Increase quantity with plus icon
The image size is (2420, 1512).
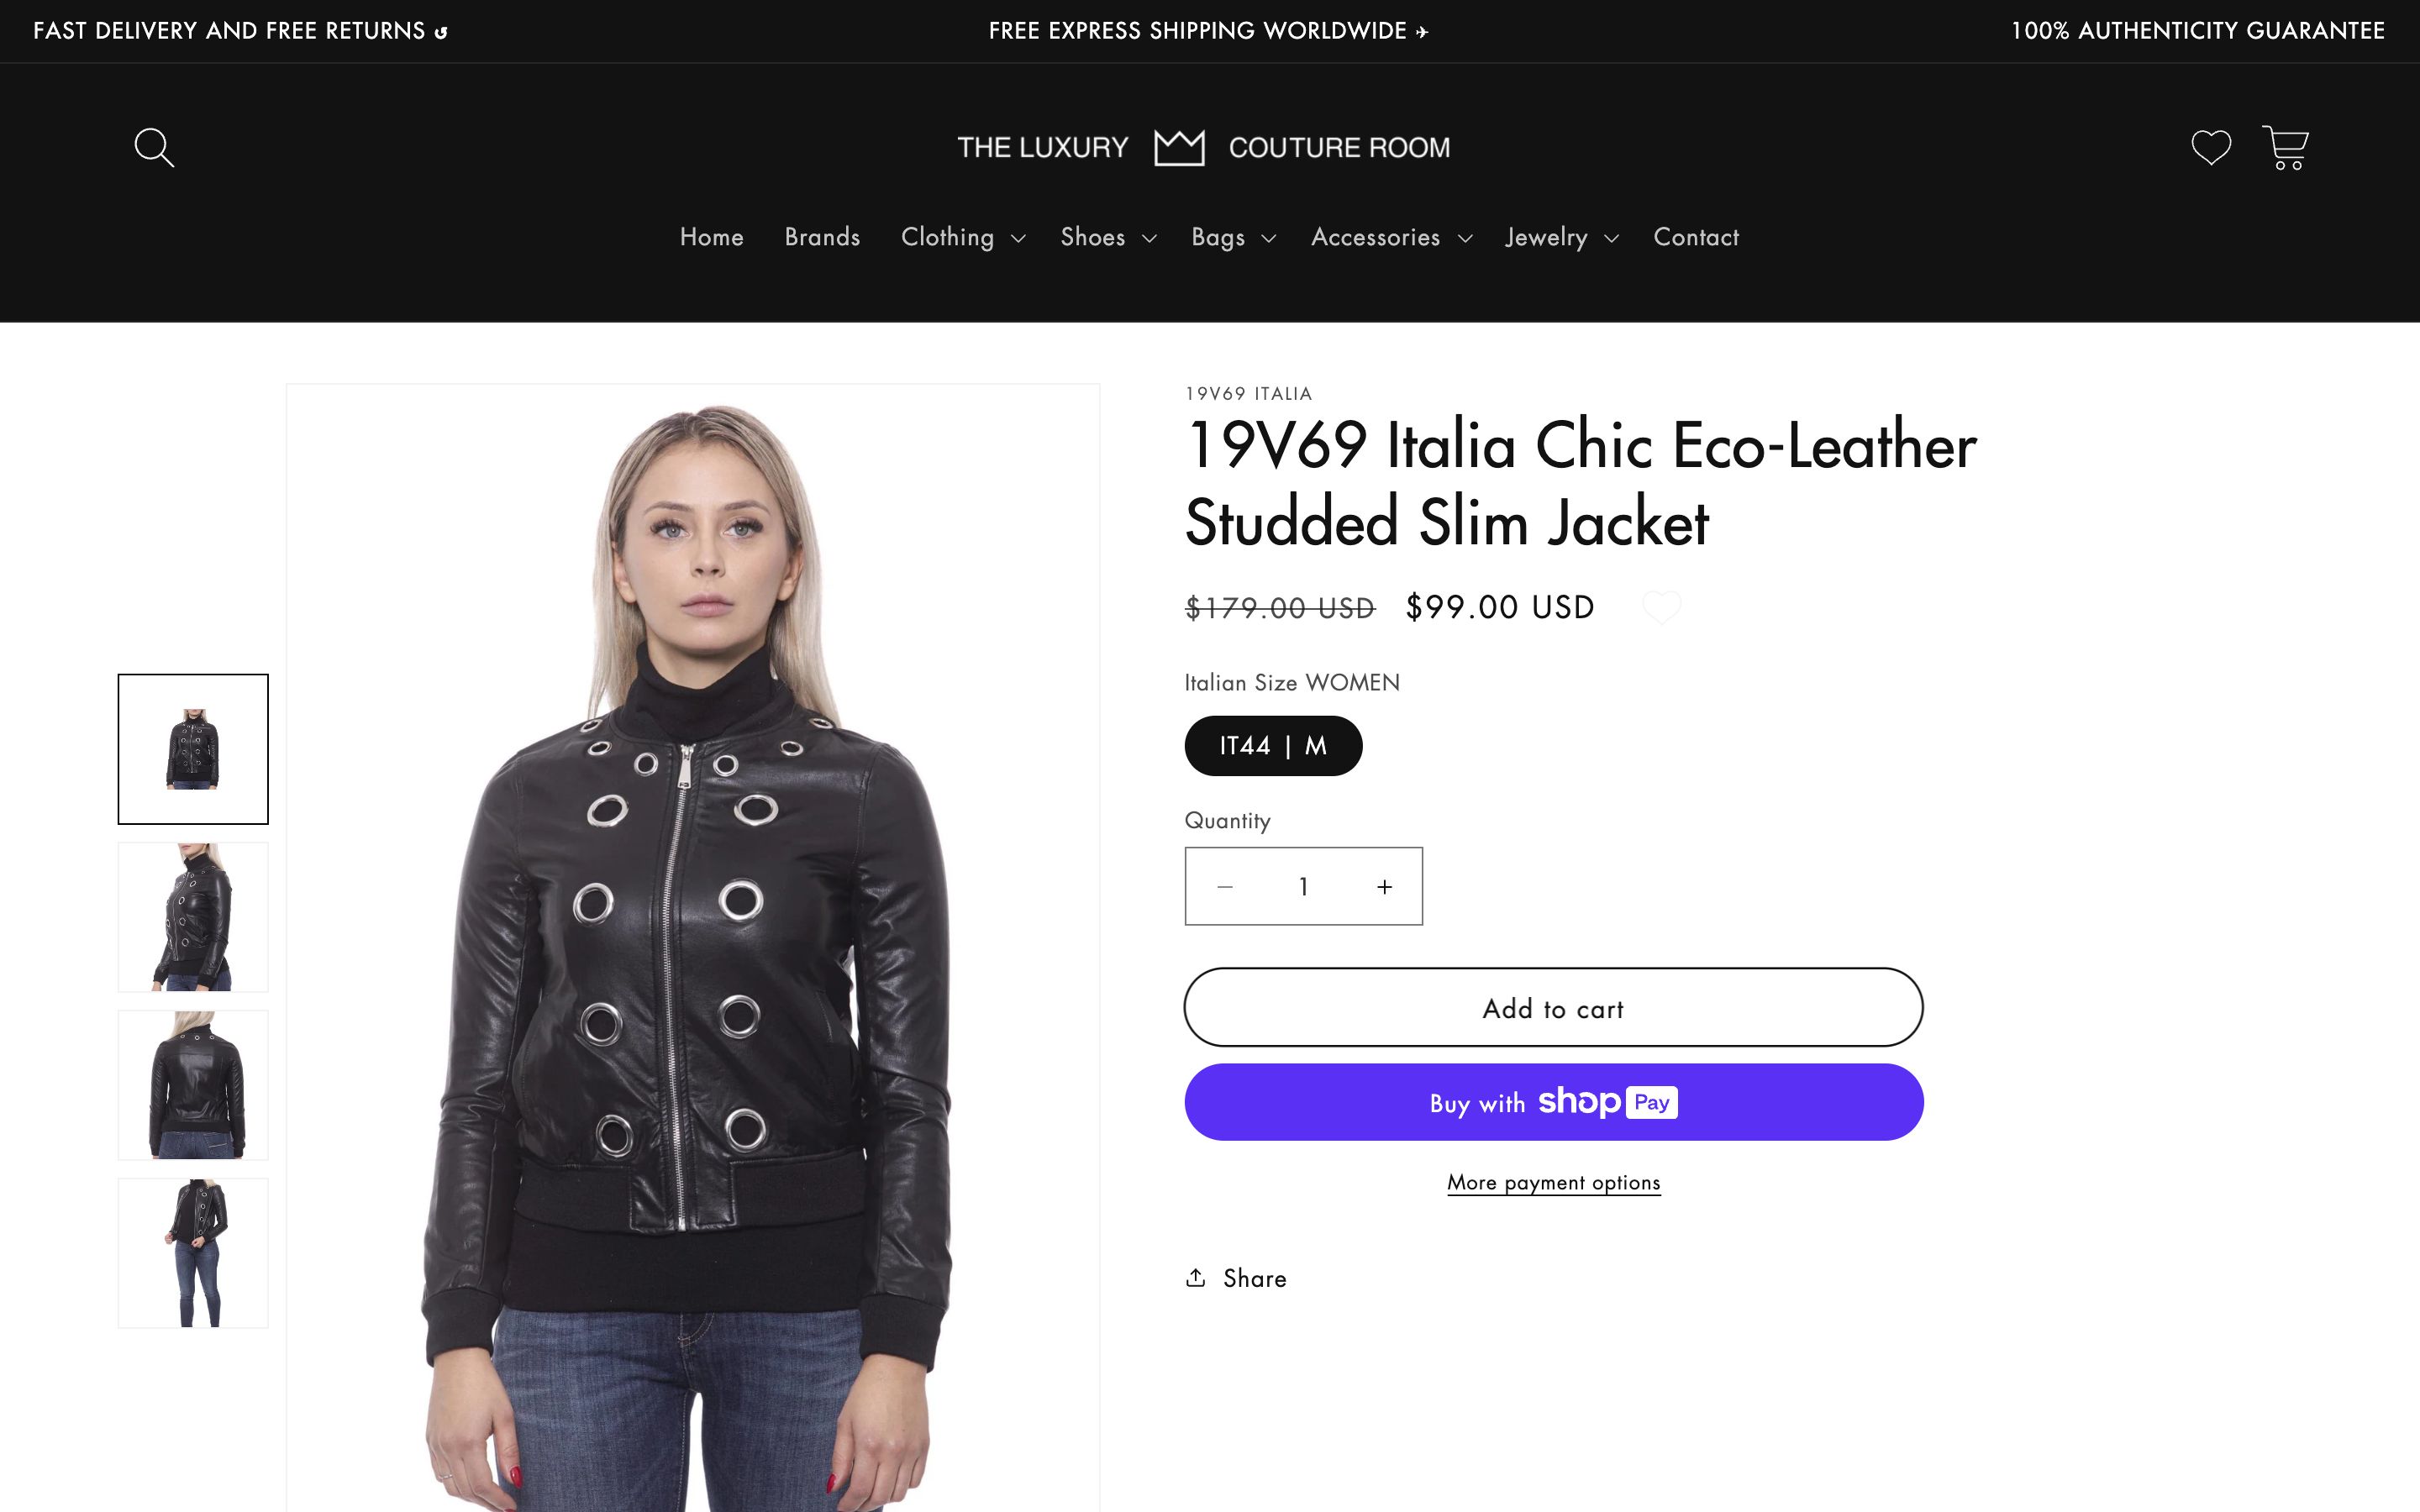click(1384, 887)
